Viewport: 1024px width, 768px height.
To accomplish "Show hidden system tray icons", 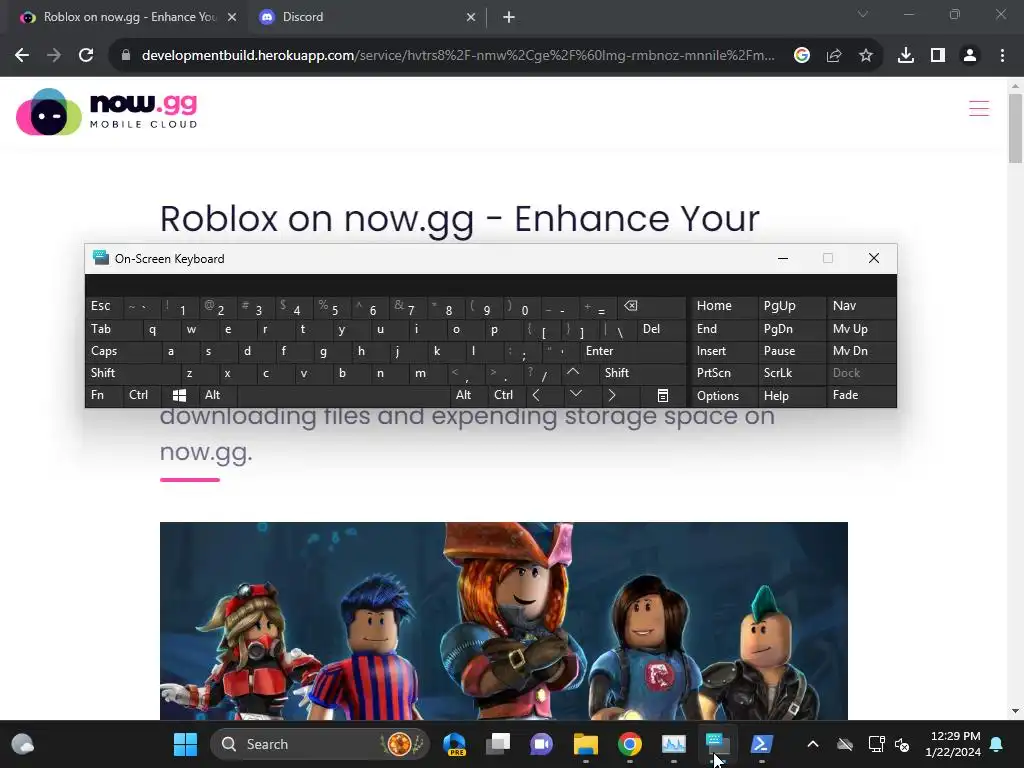I will (x=813, y=744).
